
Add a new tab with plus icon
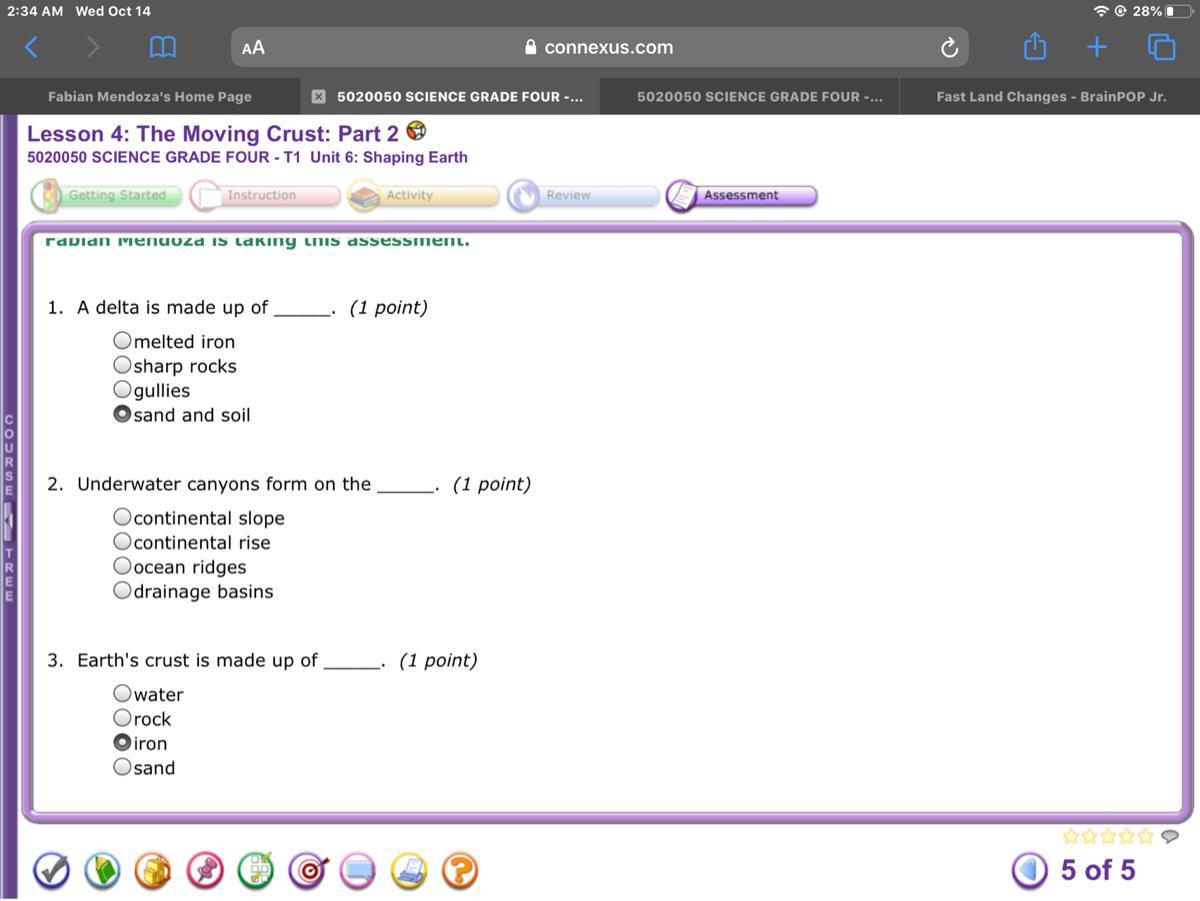pos(1097,47)
